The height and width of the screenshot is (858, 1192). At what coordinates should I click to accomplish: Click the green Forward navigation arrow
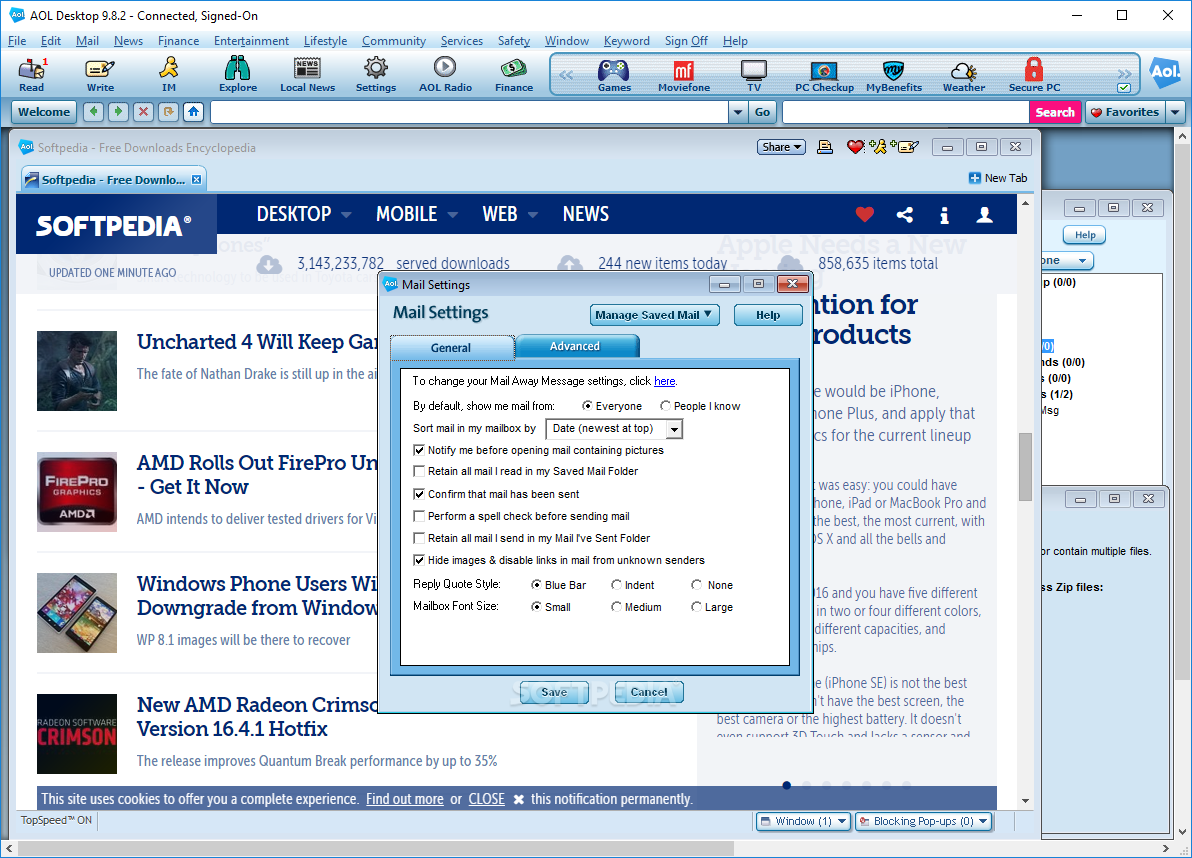click(118, 112)
